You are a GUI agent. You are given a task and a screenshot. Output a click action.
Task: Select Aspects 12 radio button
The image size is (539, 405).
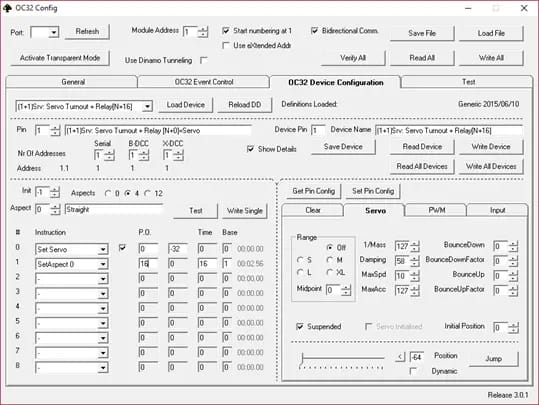[x=147, y=194]
